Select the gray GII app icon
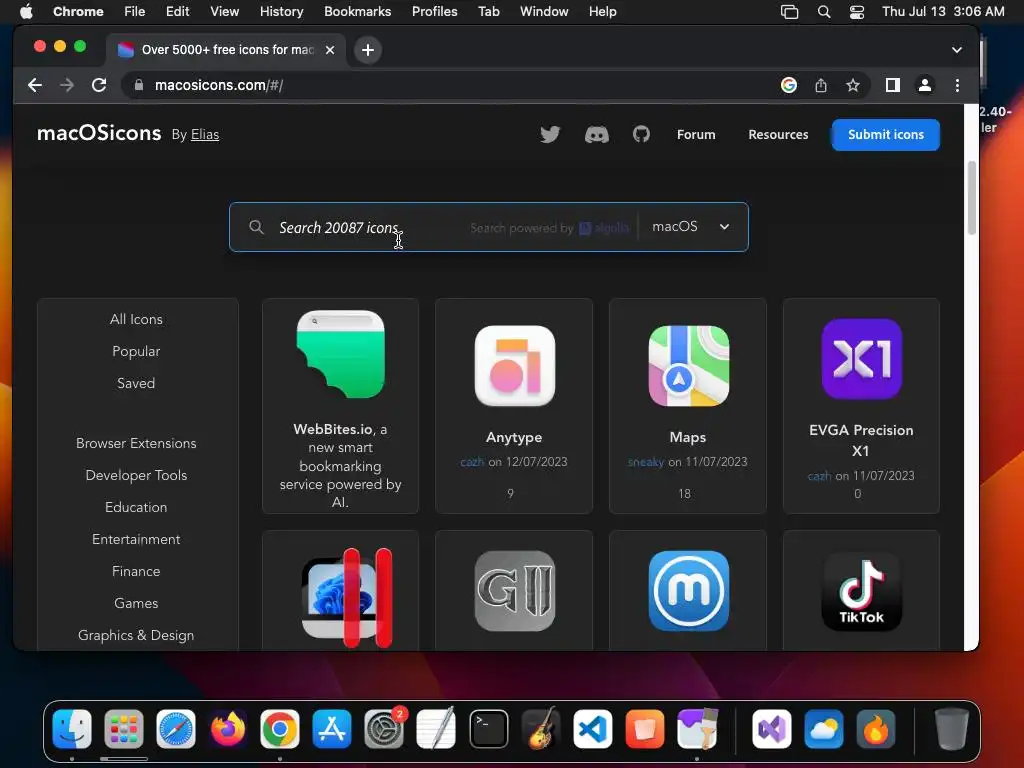Viewport: 1024px width, 768px height. pos(515,591)
